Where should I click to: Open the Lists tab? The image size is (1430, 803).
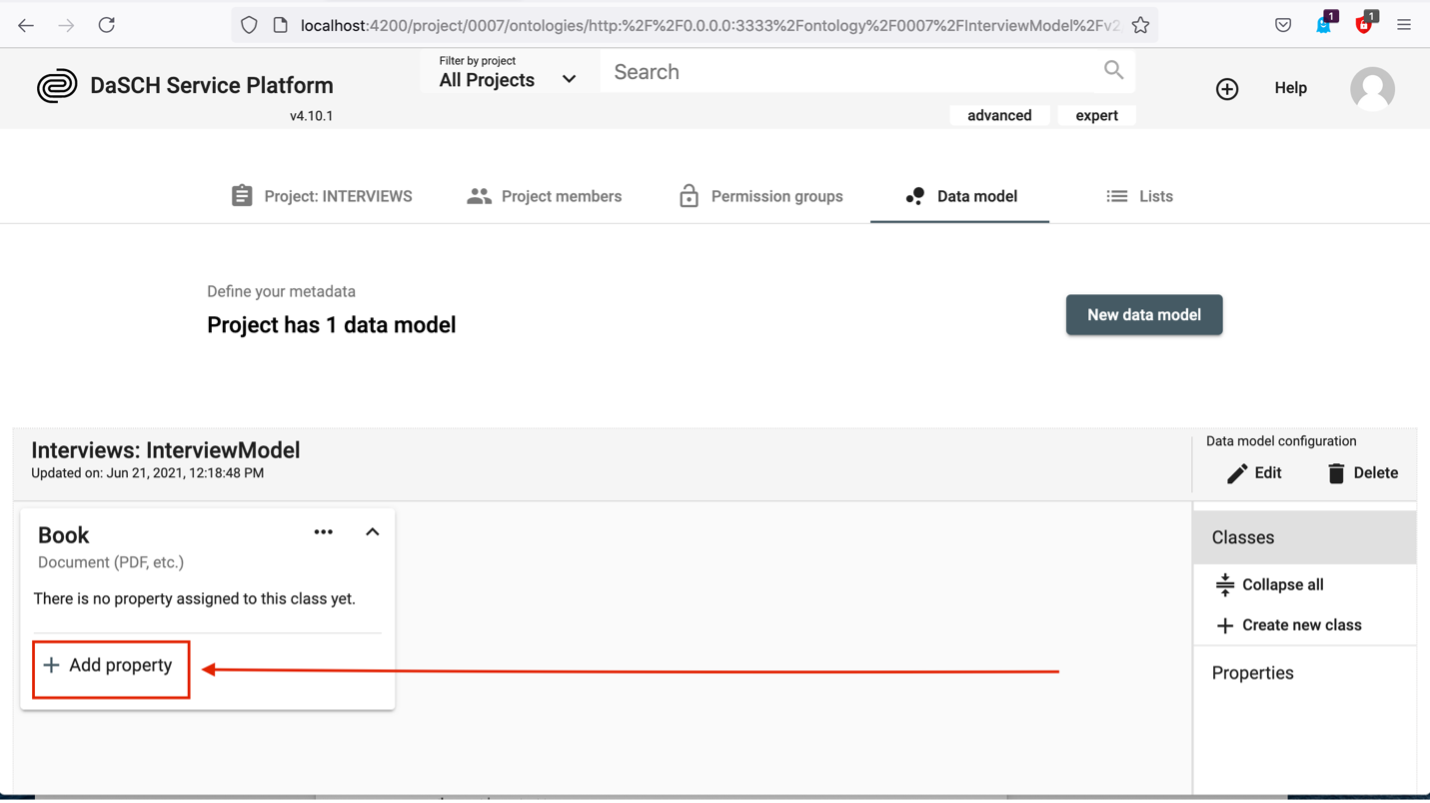pos(1140,197)
